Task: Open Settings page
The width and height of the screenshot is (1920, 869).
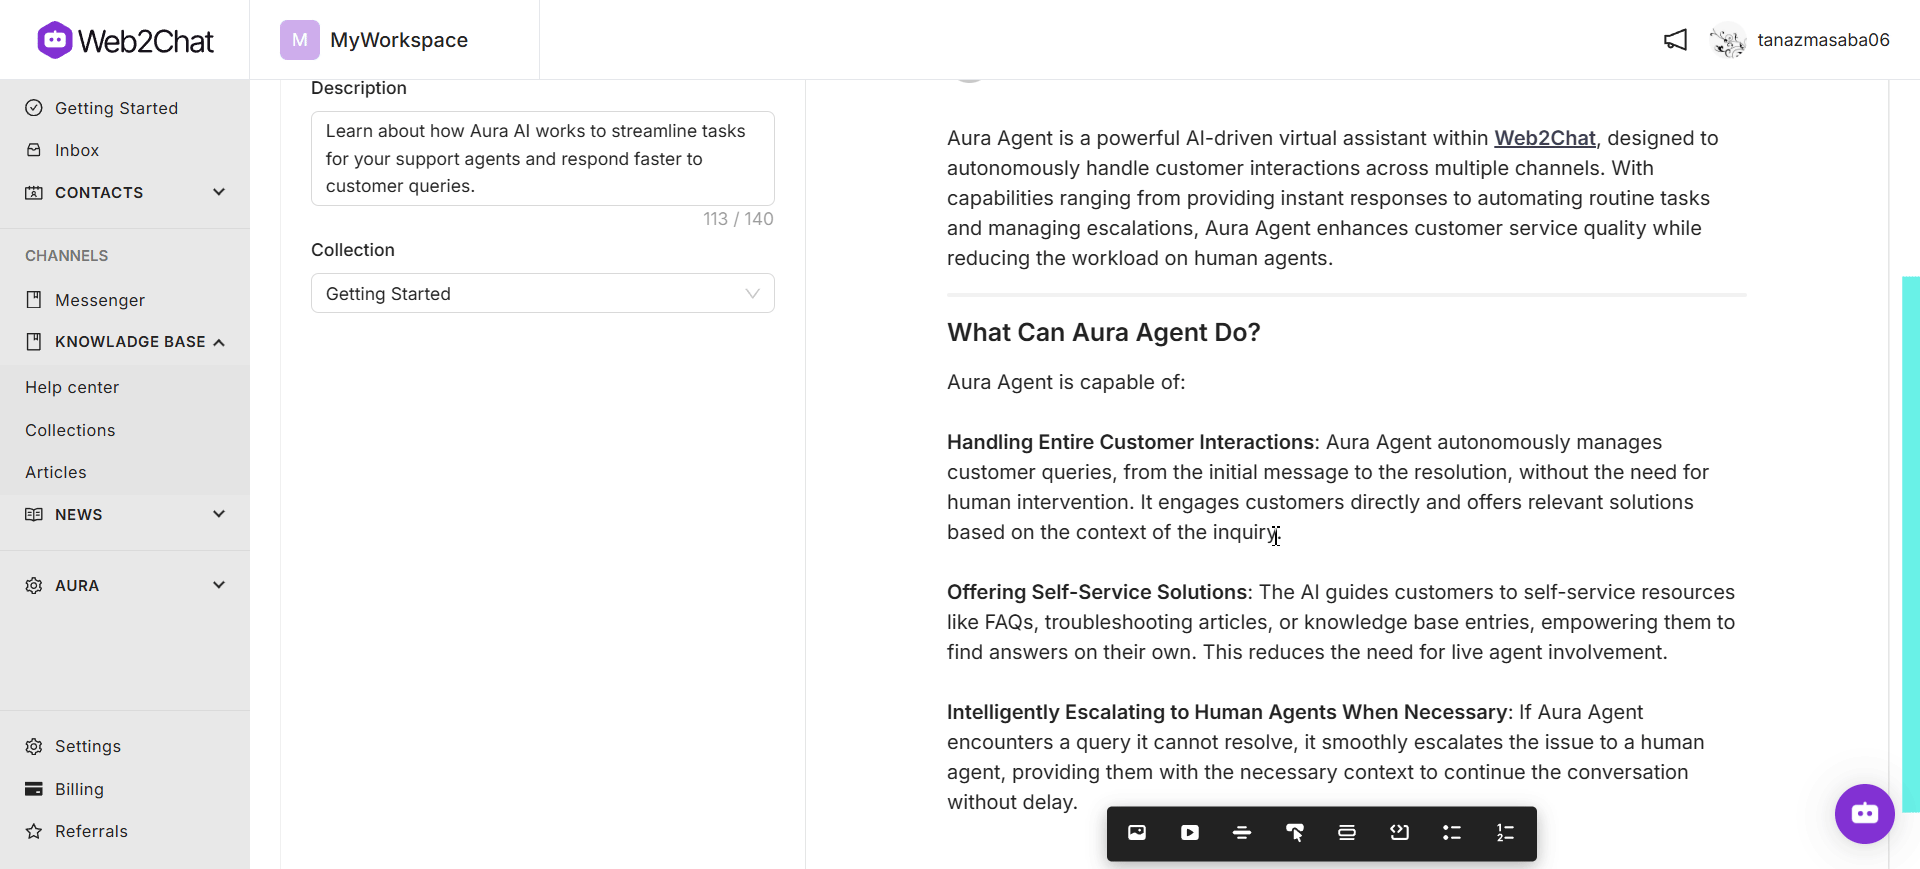Action: (x=88, y=746)
